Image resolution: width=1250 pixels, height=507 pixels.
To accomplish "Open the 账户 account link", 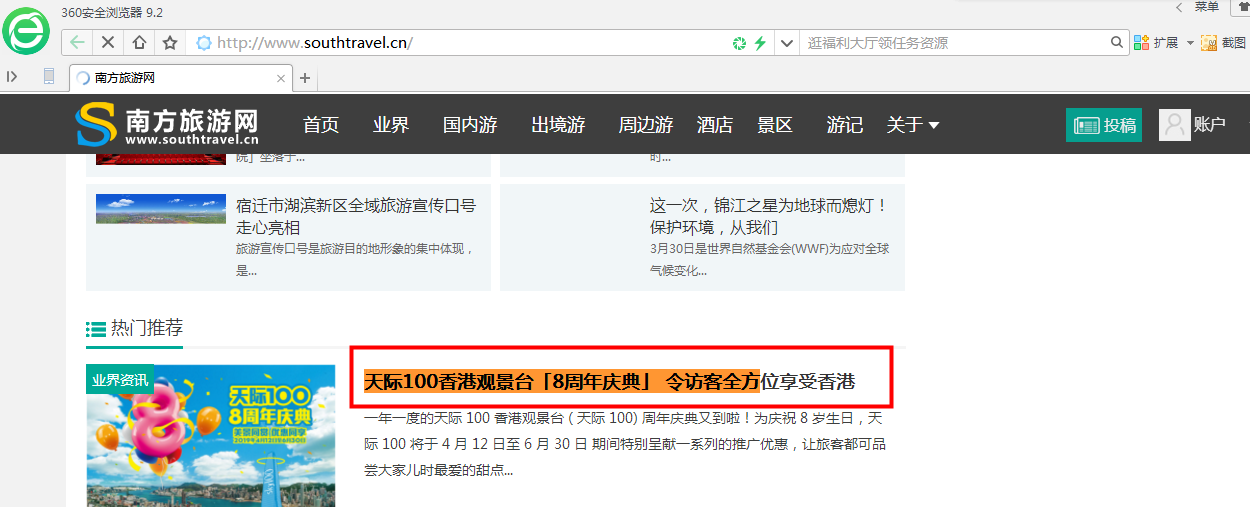I will pyautogui.click(x=1209, y=125).
